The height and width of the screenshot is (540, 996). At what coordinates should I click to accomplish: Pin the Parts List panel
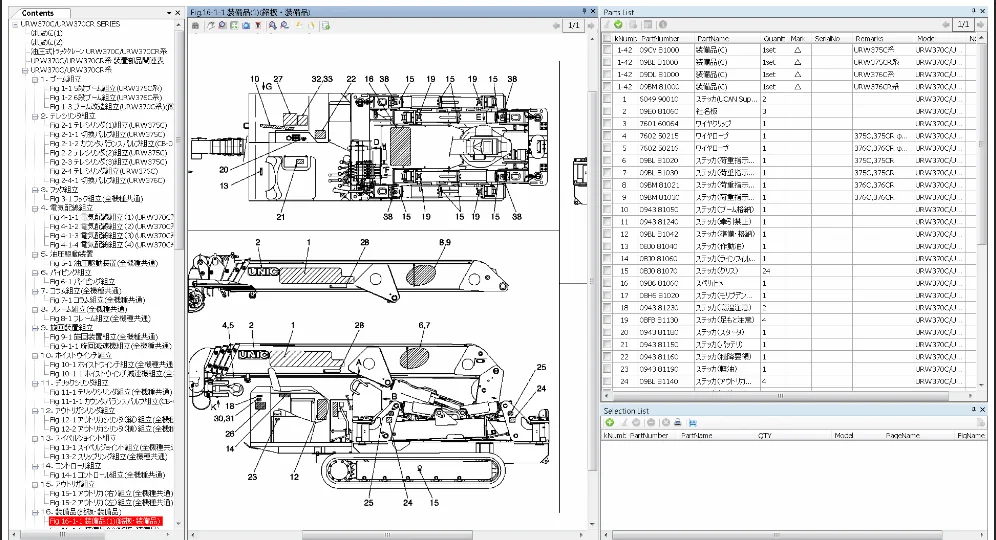[972, 10]
